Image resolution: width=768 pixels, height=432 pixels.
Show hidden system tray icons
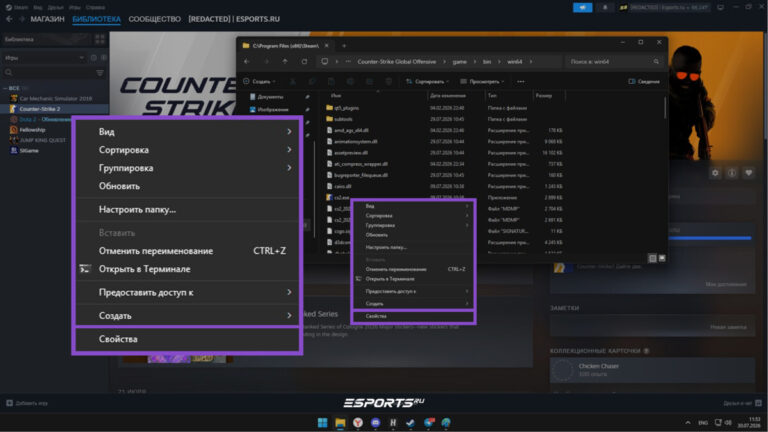point(688,422)
